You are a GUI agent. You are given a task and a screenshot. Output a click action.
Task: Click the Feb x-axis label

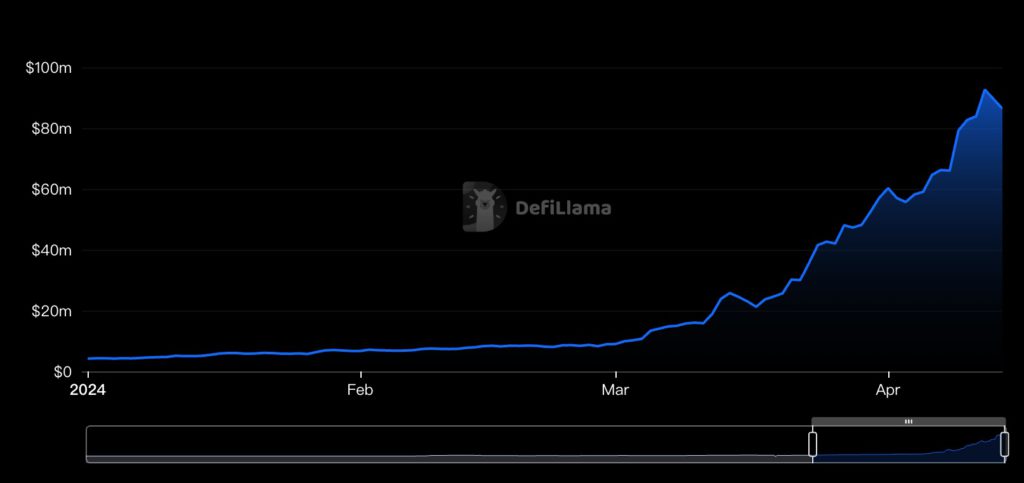(360, 390)
